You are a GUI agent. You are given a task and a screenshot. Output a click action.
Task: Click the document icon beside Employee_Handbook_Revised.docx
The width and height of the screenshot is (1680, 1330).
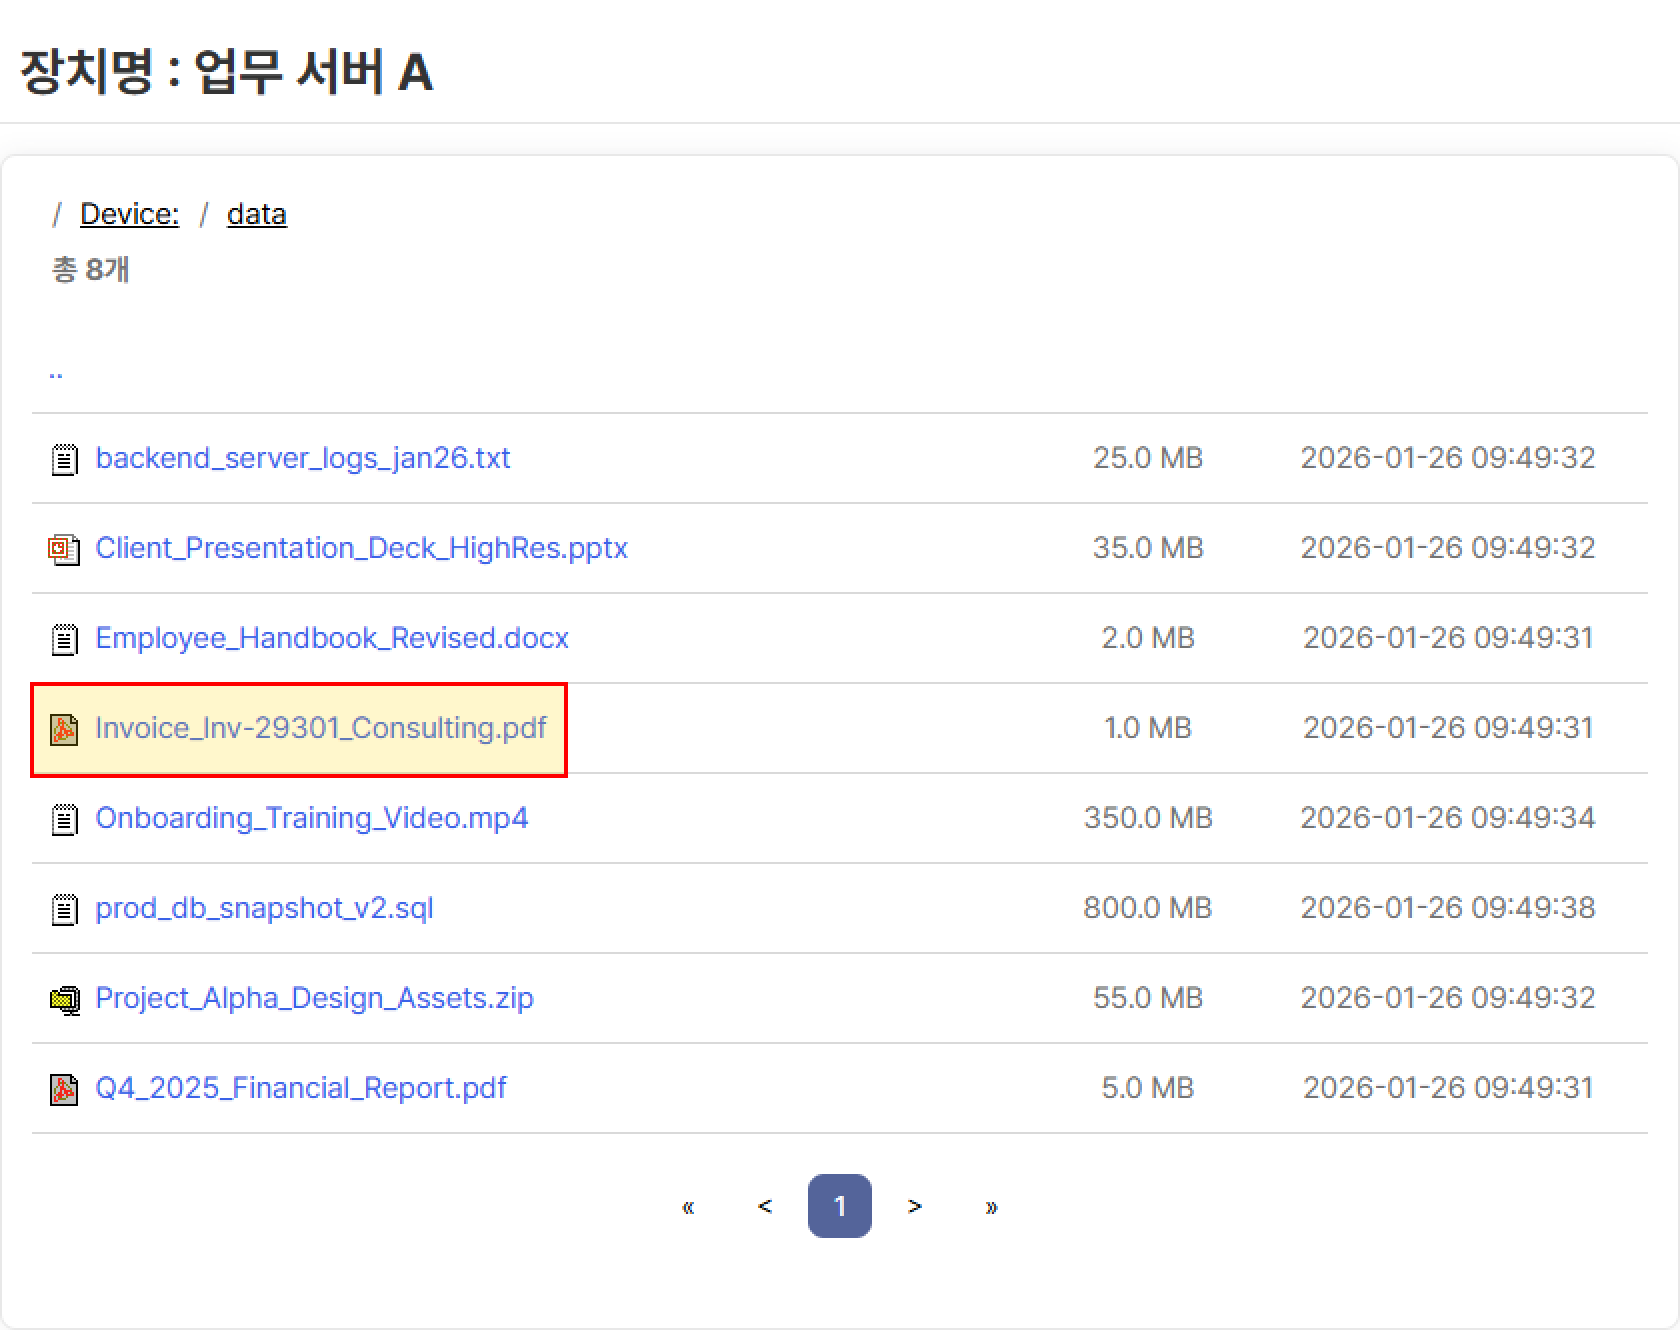pyautogui.click(x=64, y=639)
